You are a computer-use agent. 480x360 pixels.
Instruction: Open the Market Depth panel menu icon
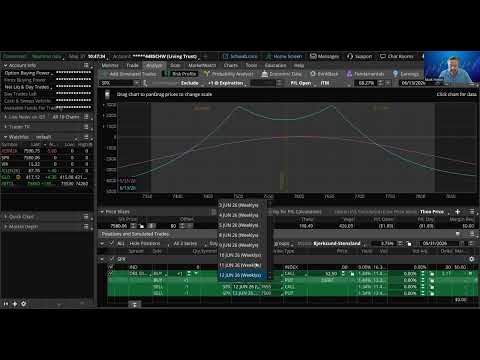86,227
